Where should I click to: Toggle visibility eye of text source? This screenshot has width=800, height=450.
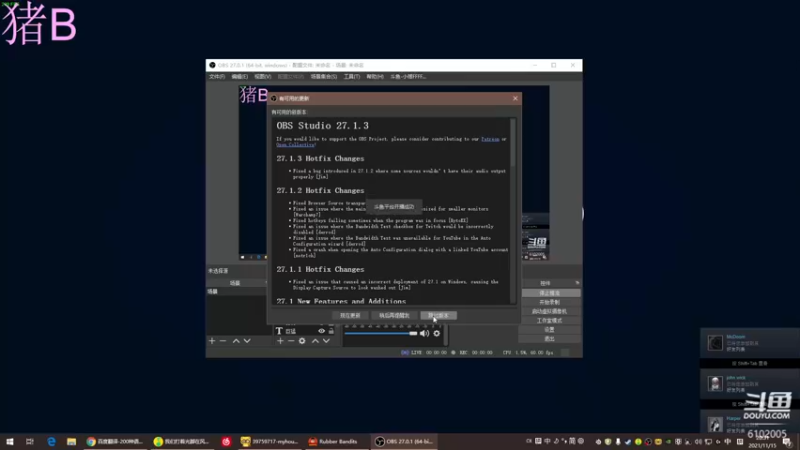click(x=321, y=331)
